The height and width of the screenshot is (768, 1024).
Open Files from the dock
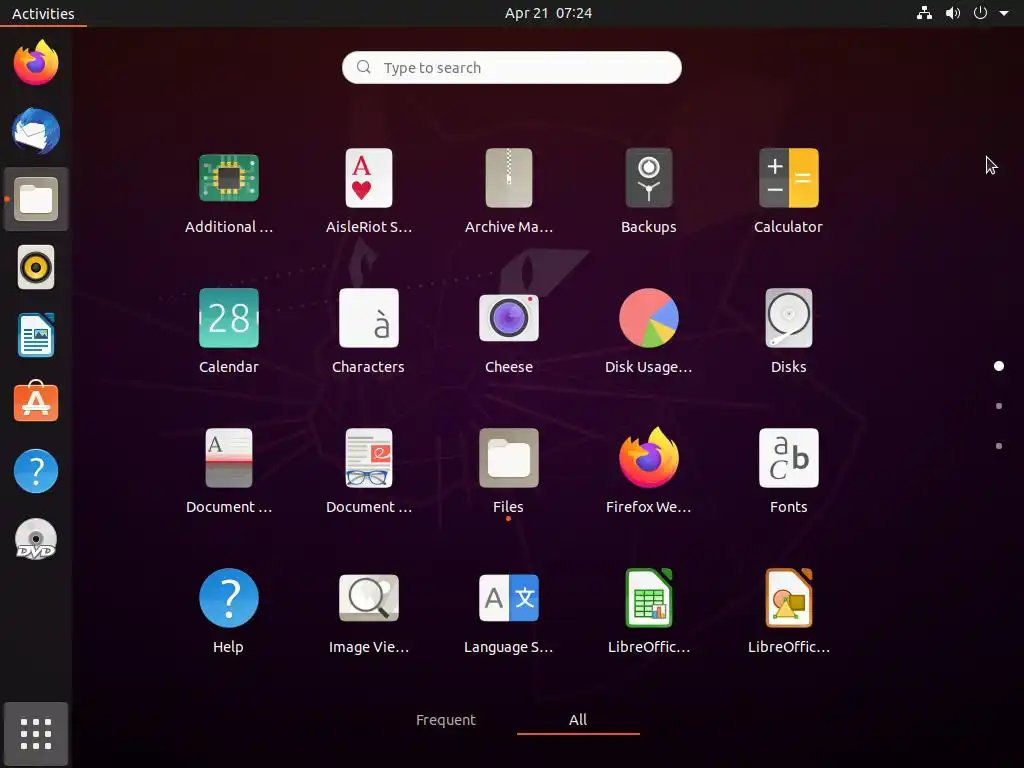36,199
